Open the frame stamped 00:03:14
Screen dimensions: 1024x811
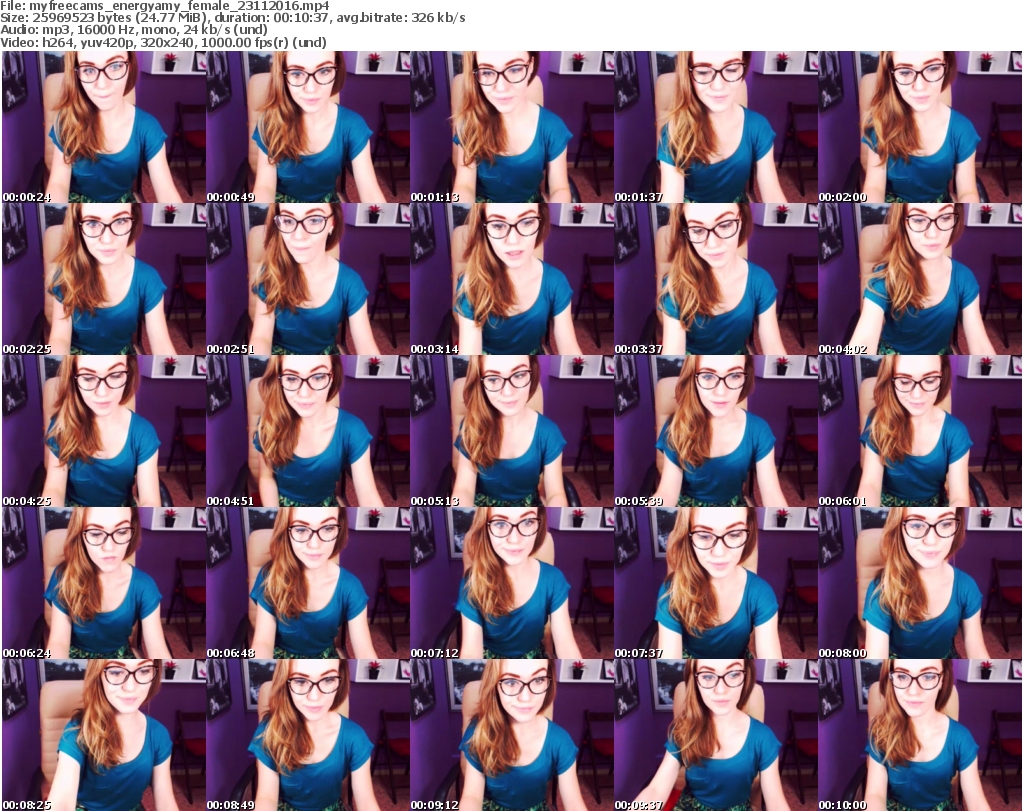pyautogui.click(x=511, y=279)
